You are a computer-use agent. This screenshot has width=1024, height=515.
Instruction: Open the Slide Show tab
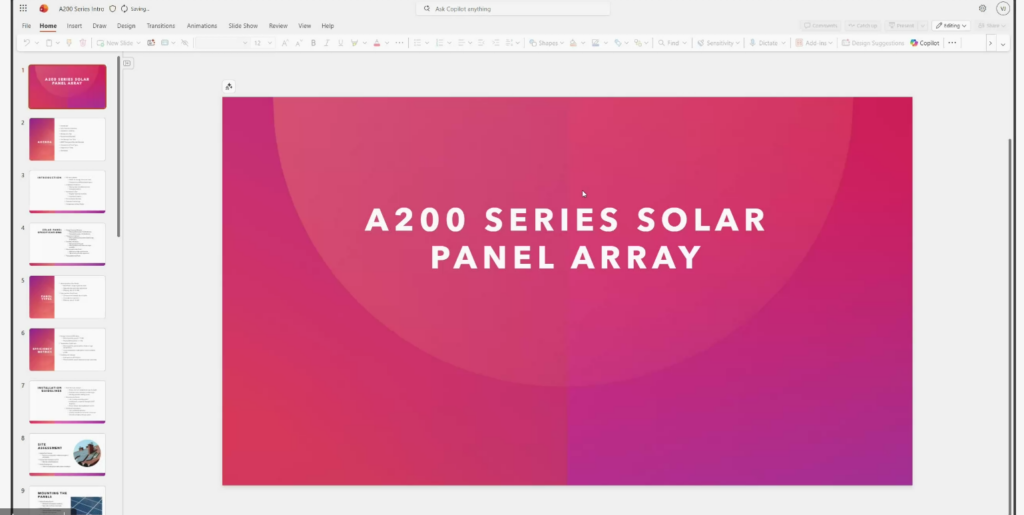pos(243,25)
